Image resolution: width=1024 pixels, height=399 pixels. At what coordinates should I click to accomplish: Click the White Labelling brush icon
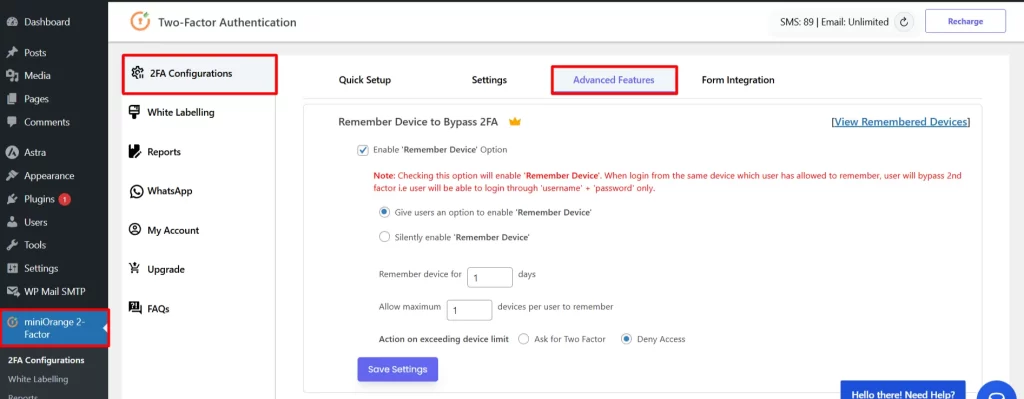(135, 112)
